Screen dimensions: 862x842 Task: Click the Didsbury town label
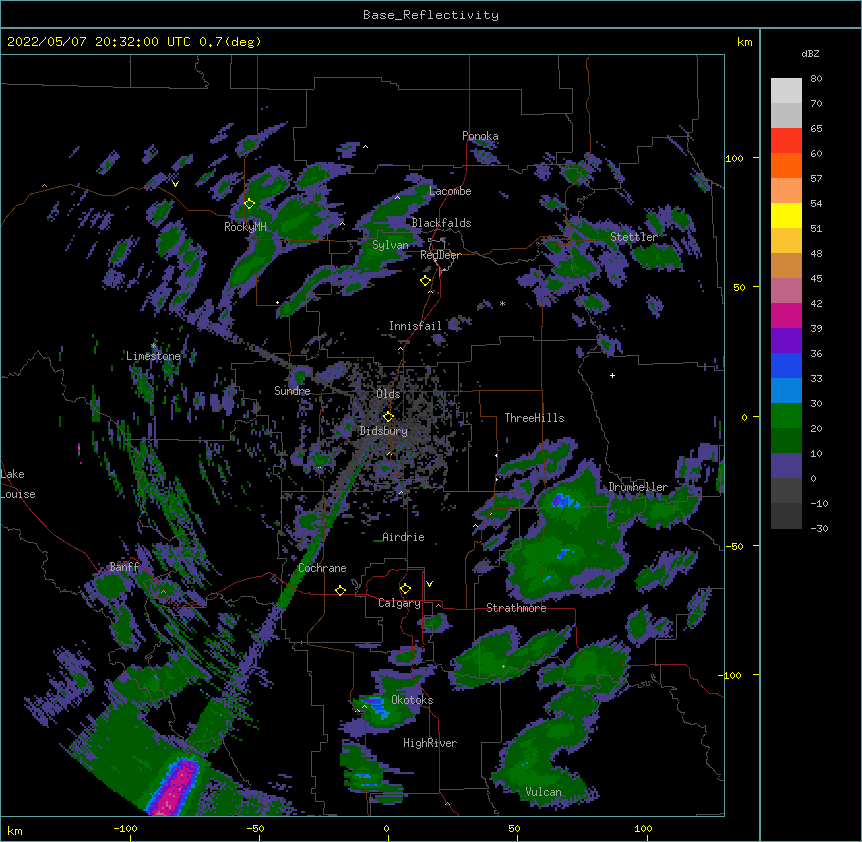coord(384,431)
